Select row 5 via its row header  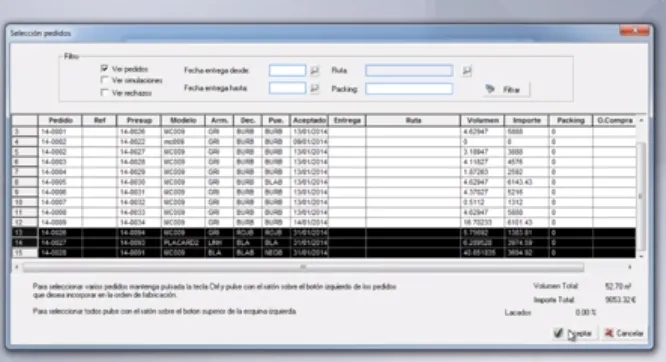point(25,152)
